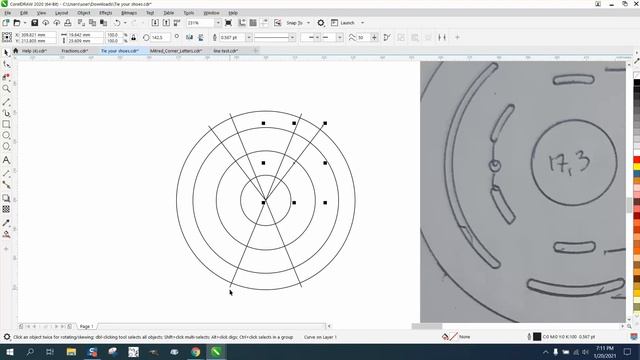Click the Save disk icon

tap(35, 23)
